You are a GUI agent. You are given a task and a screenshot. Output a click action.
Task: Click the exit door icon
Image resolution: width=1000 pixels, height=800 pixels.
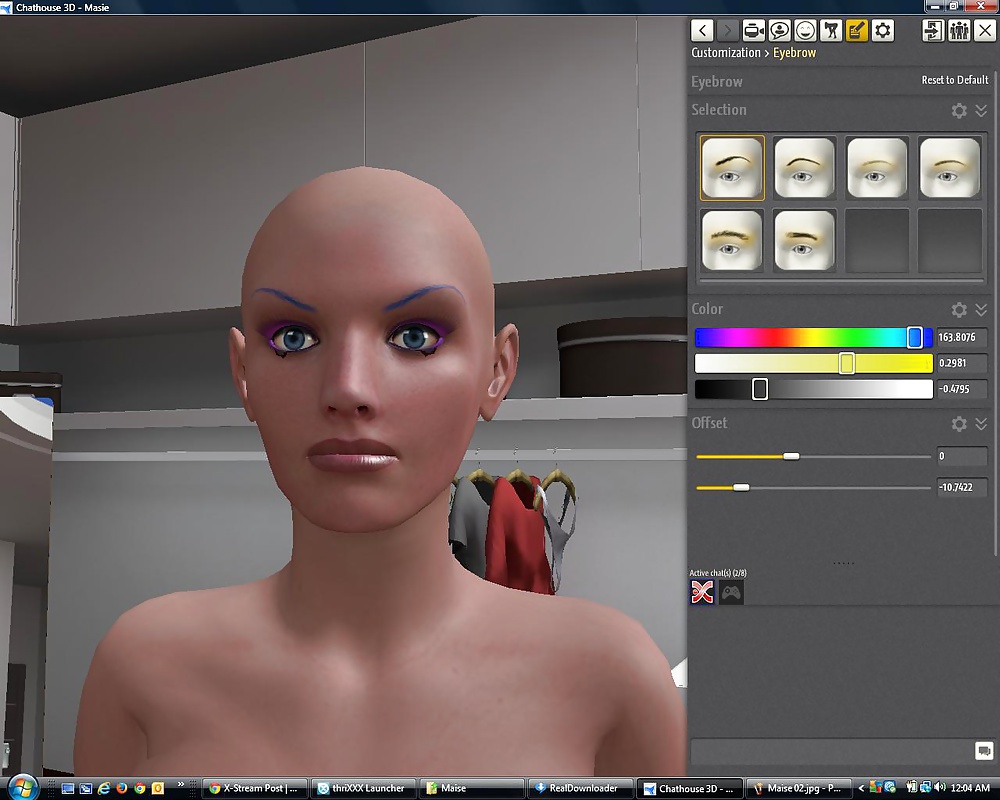933,31
